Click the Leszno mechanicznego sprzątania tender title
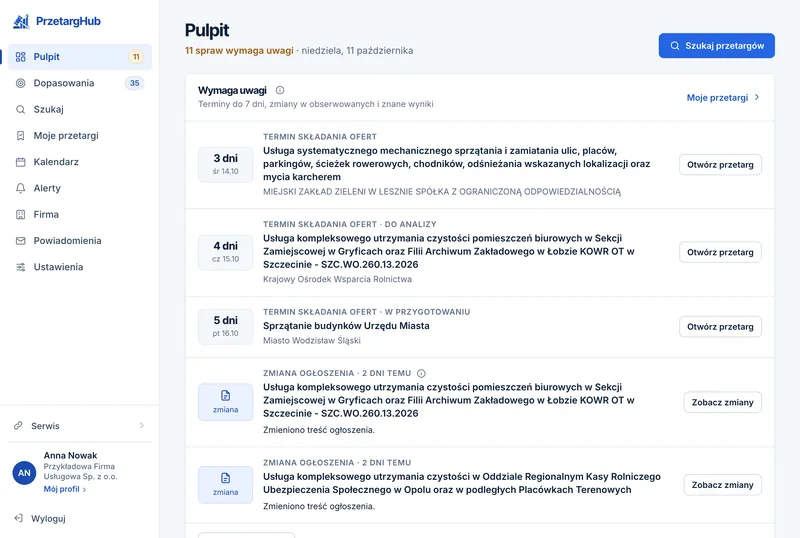The image size is (800, 538). pos(457,164)
